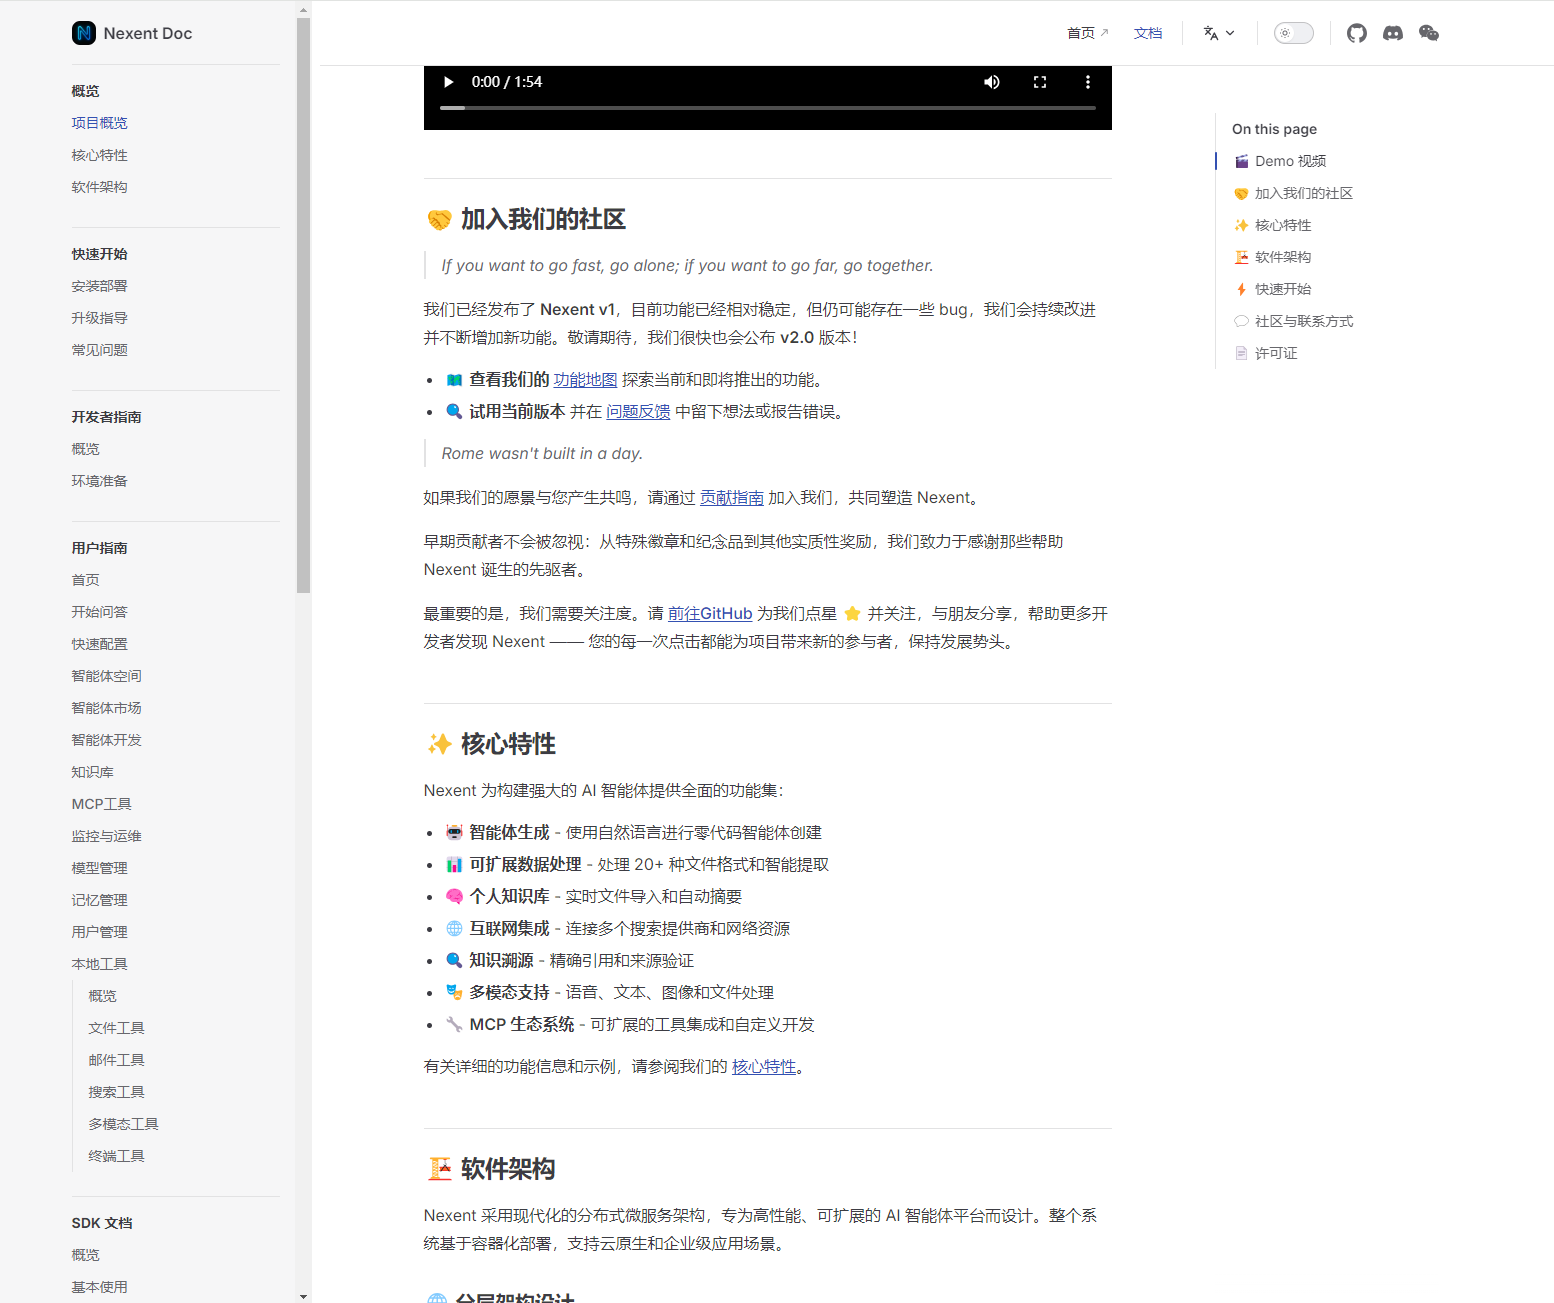This screenshot has width=1554, height=1303.
Task: Open 智能体空间 sidebar page
Action: tap(107, 676)
